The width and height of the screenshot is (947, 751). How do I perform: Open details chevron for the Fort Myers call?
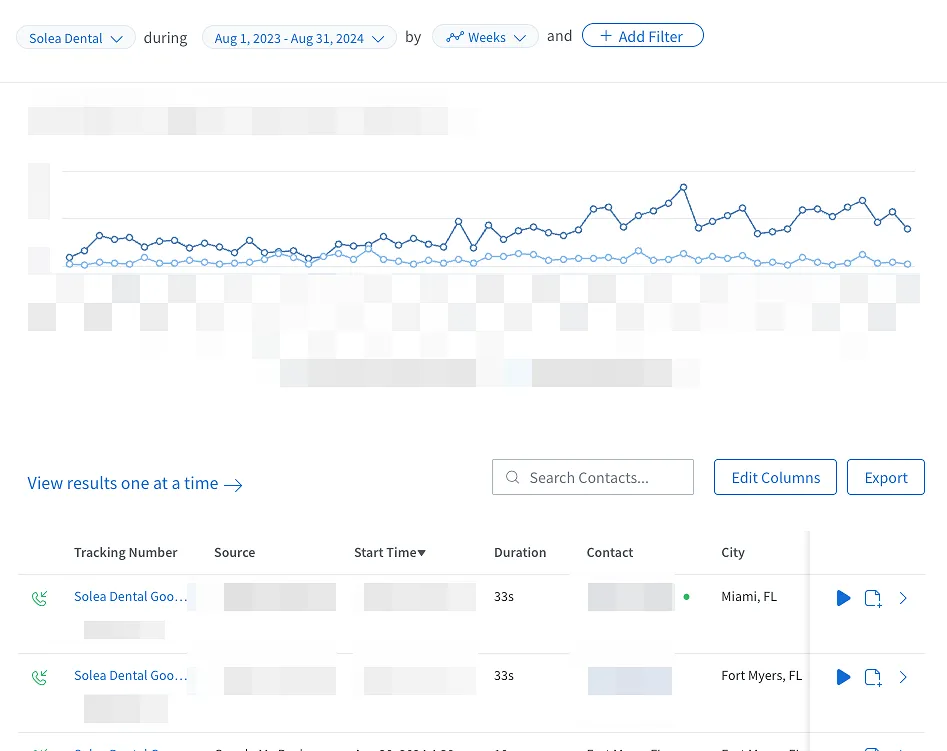pyautogui.click(x=903, y=677)
